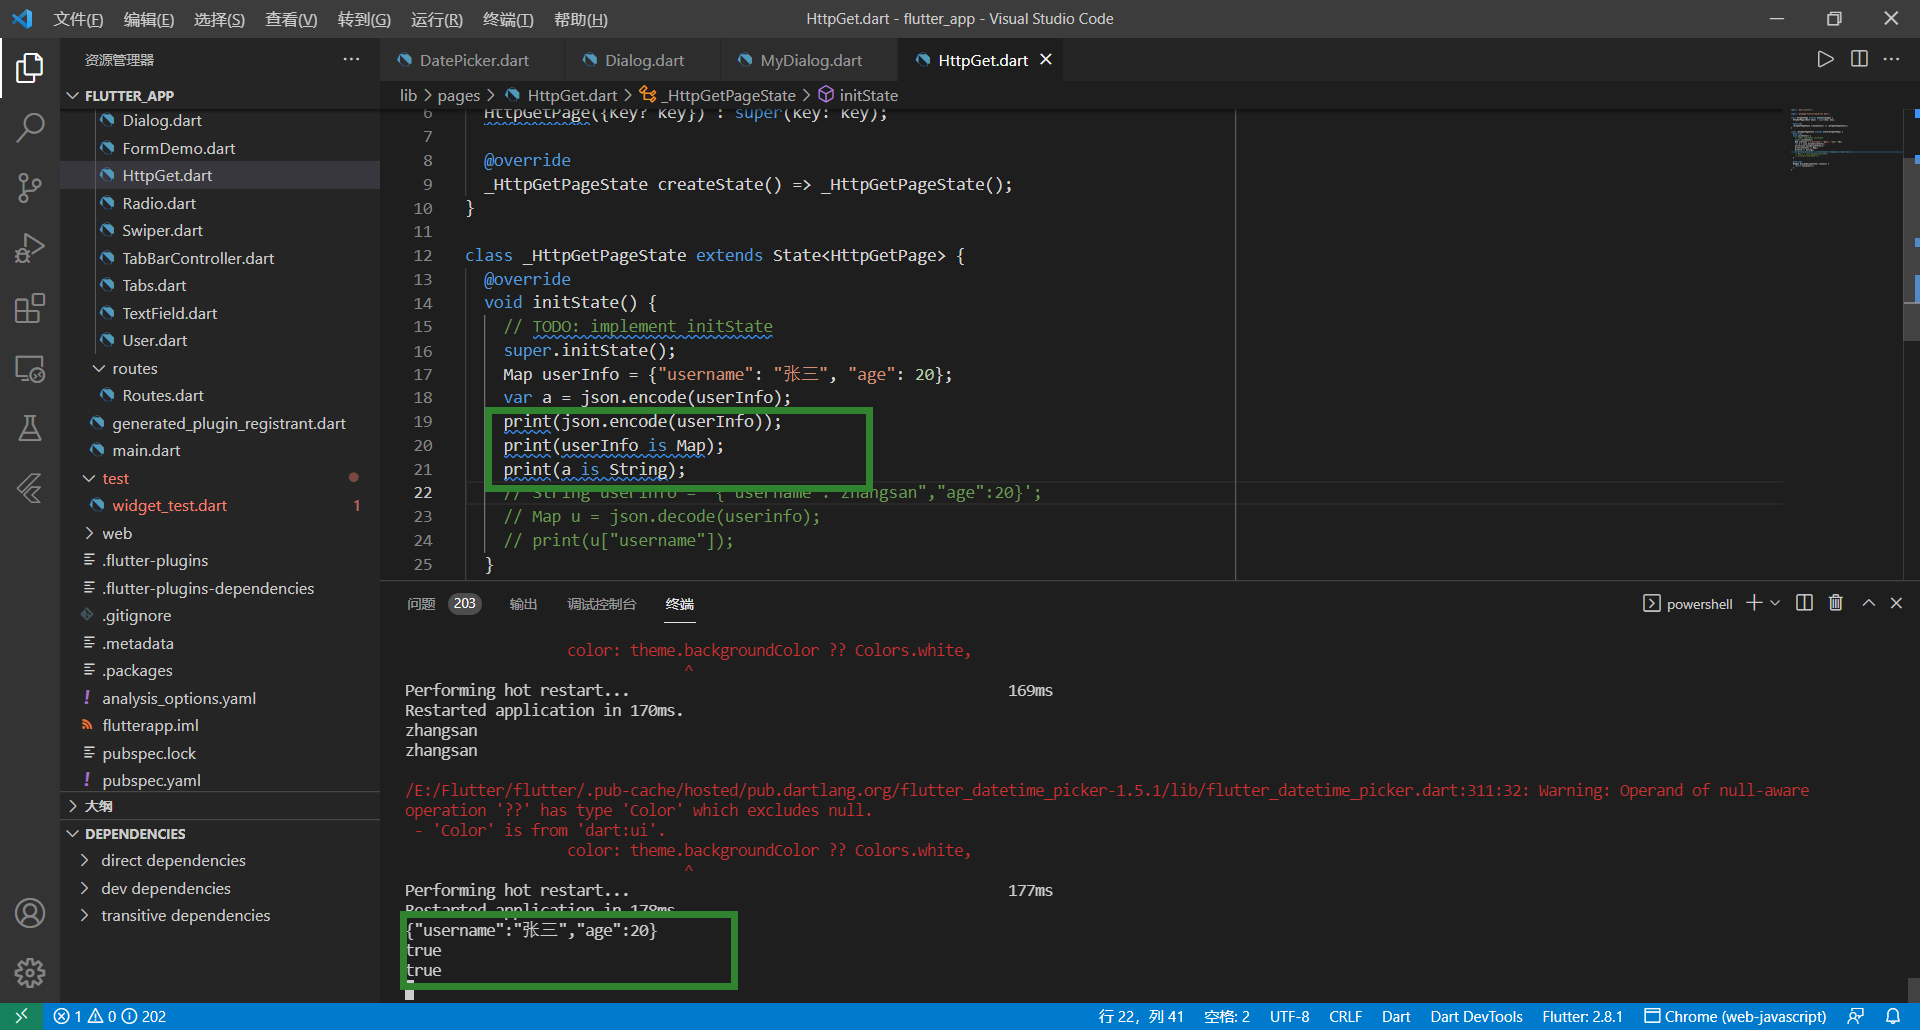Click the remote window status bar icon
The image size is (1920, 1030).
coord(21,1016)
